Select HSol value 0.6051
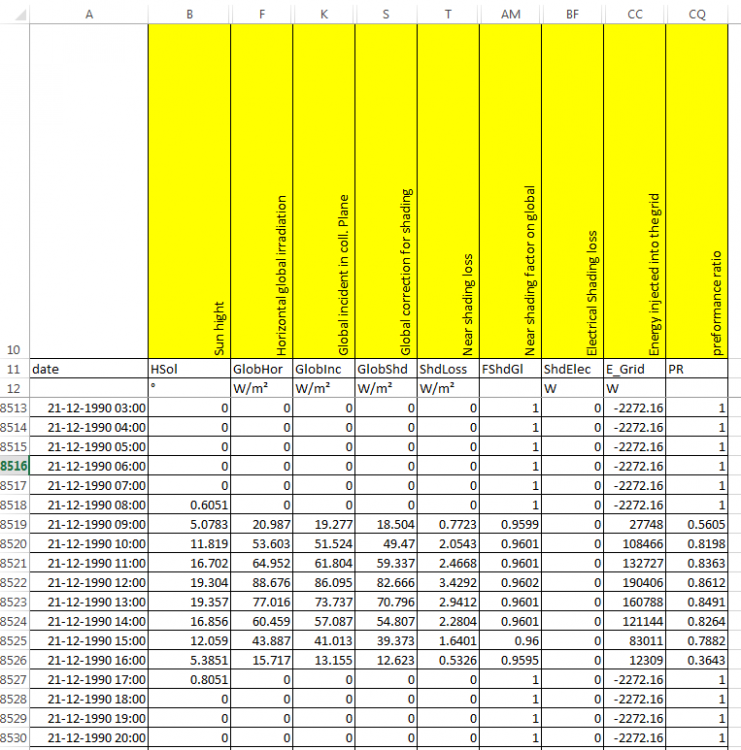The width and height of the screenshot is (741, 750). [x=189, y=505]
